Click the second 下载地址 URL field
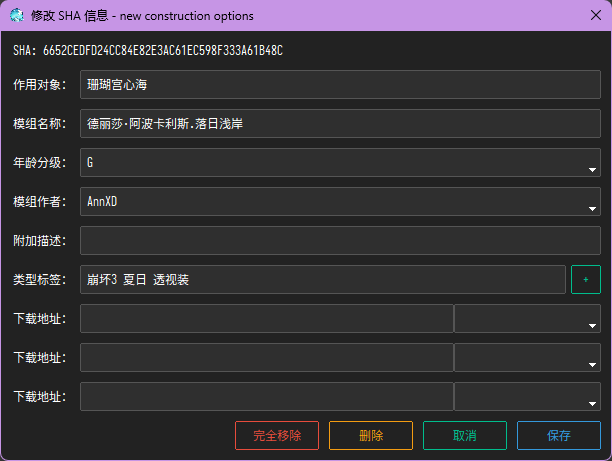 [267, 358]
